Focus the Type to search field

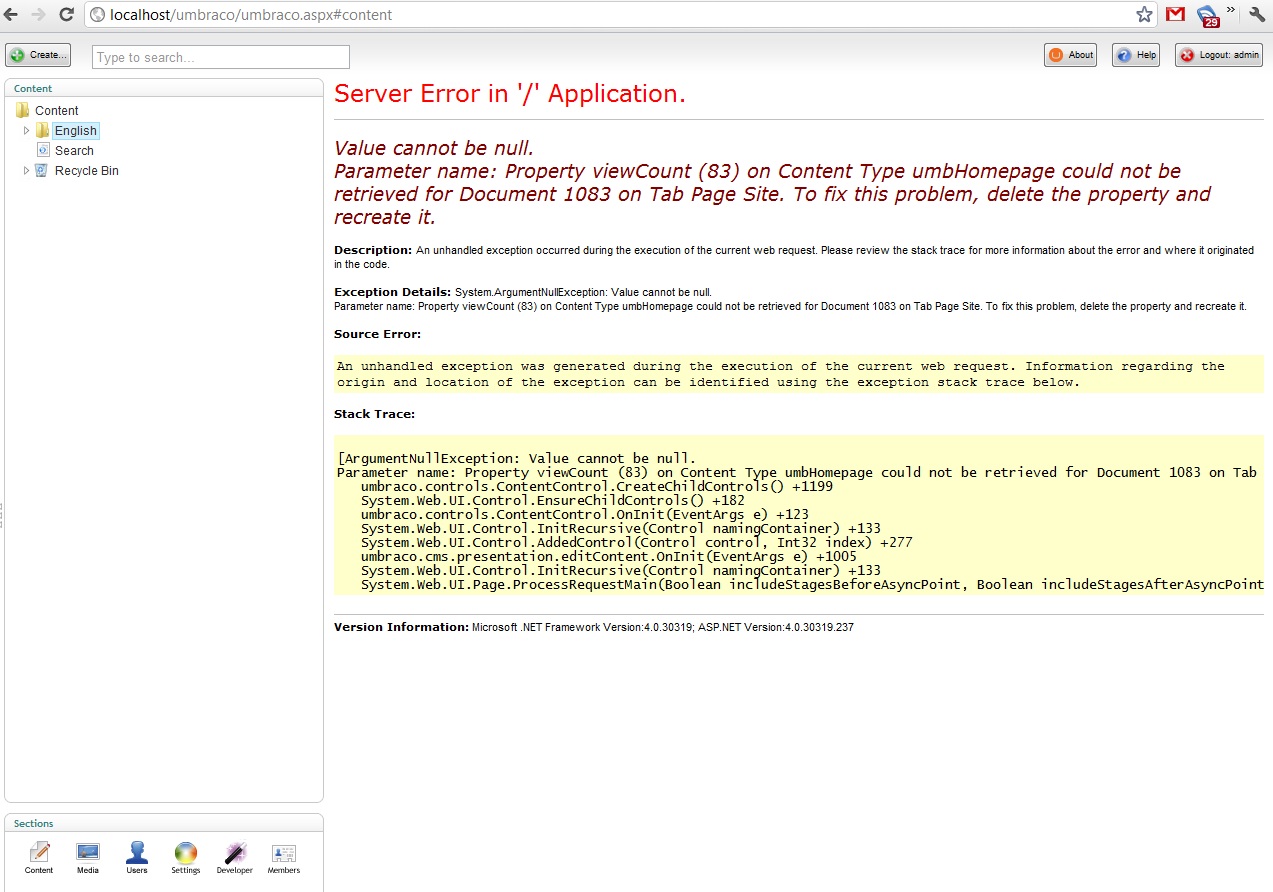pyautogui.click(x=221, y=57)
